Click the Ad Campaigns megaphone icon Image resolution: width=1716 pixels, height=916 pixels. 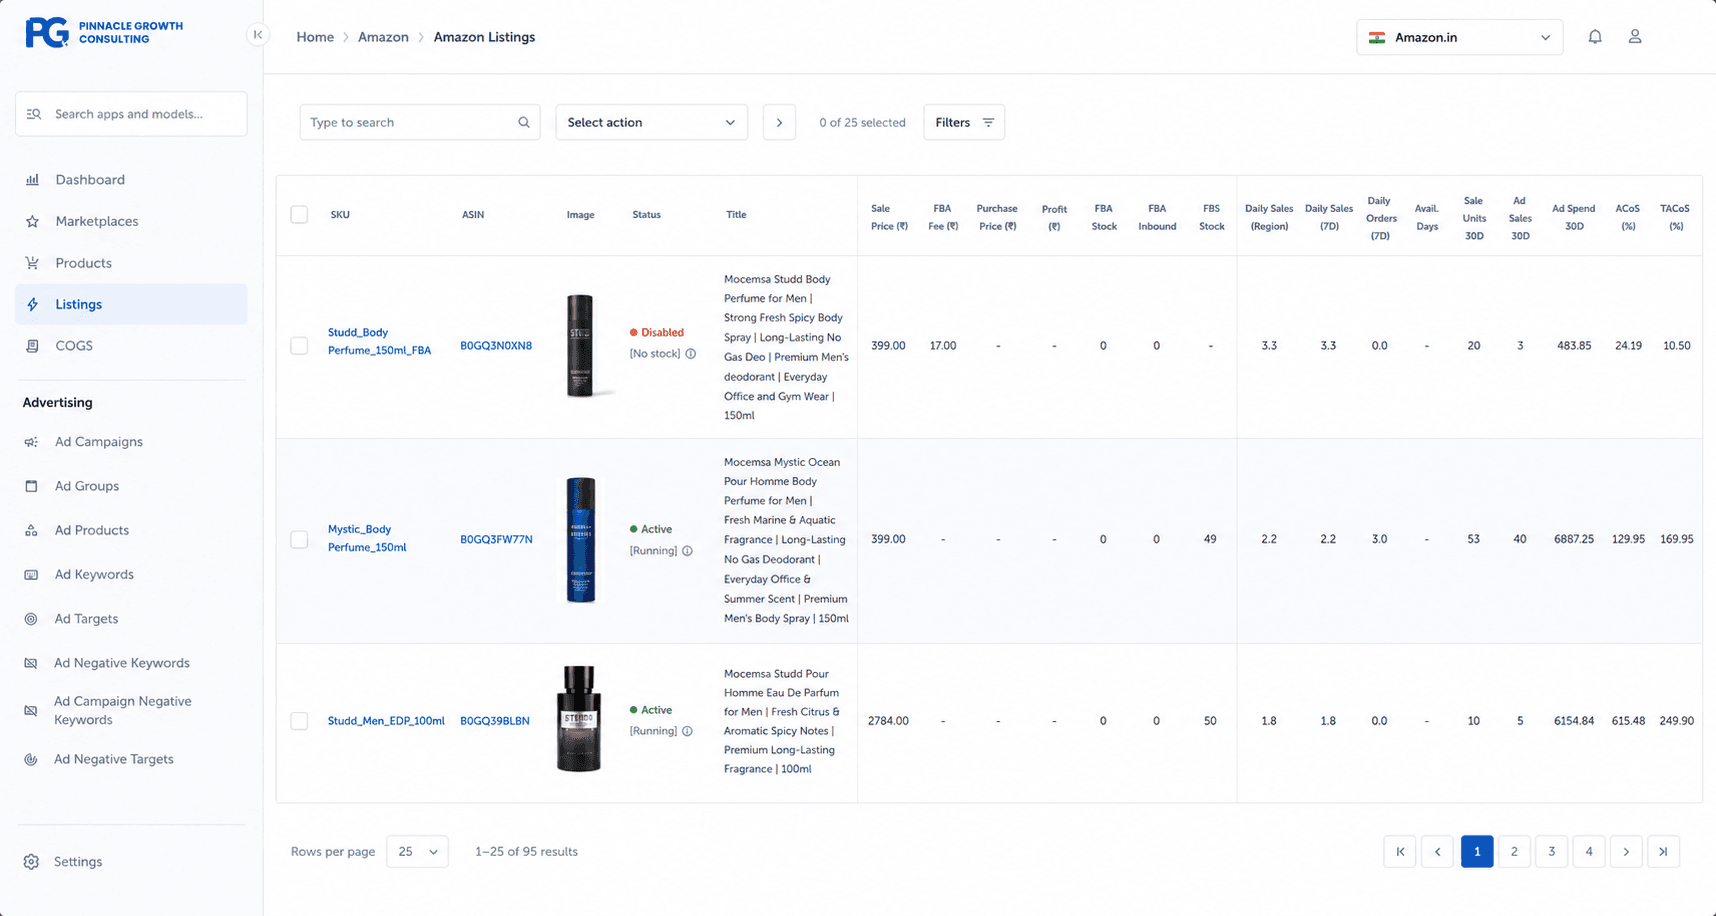coord(31,442)
